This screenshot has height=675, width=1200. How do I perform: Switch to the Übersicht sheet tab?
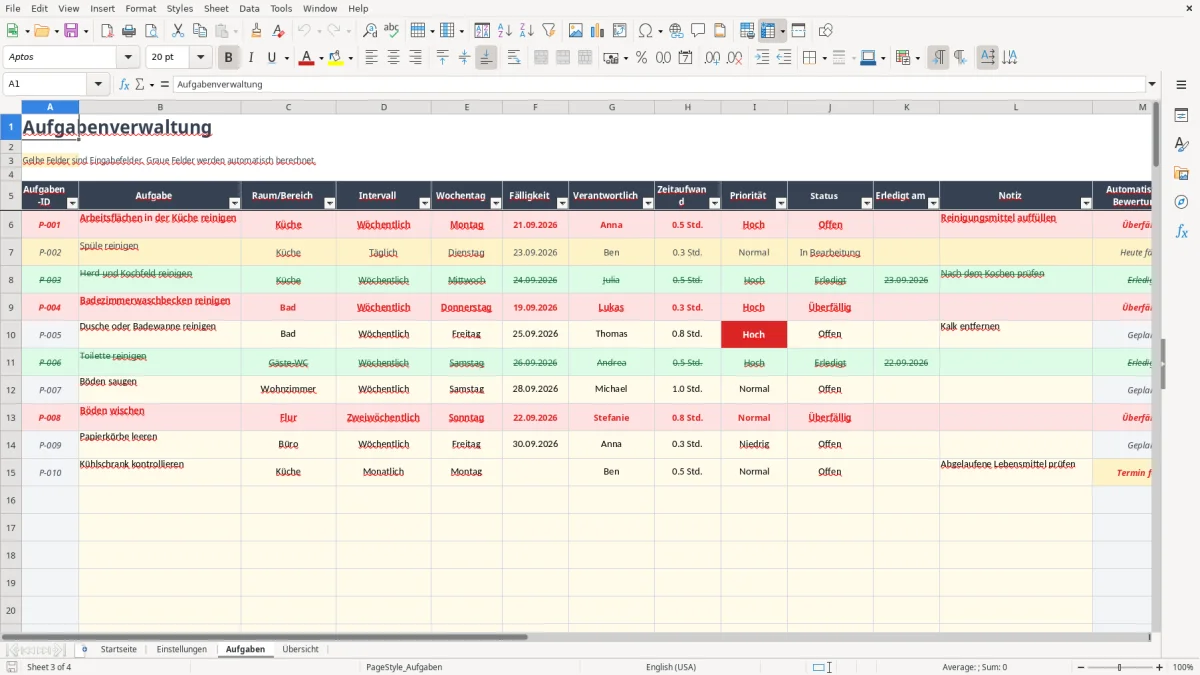pos(300,649)
